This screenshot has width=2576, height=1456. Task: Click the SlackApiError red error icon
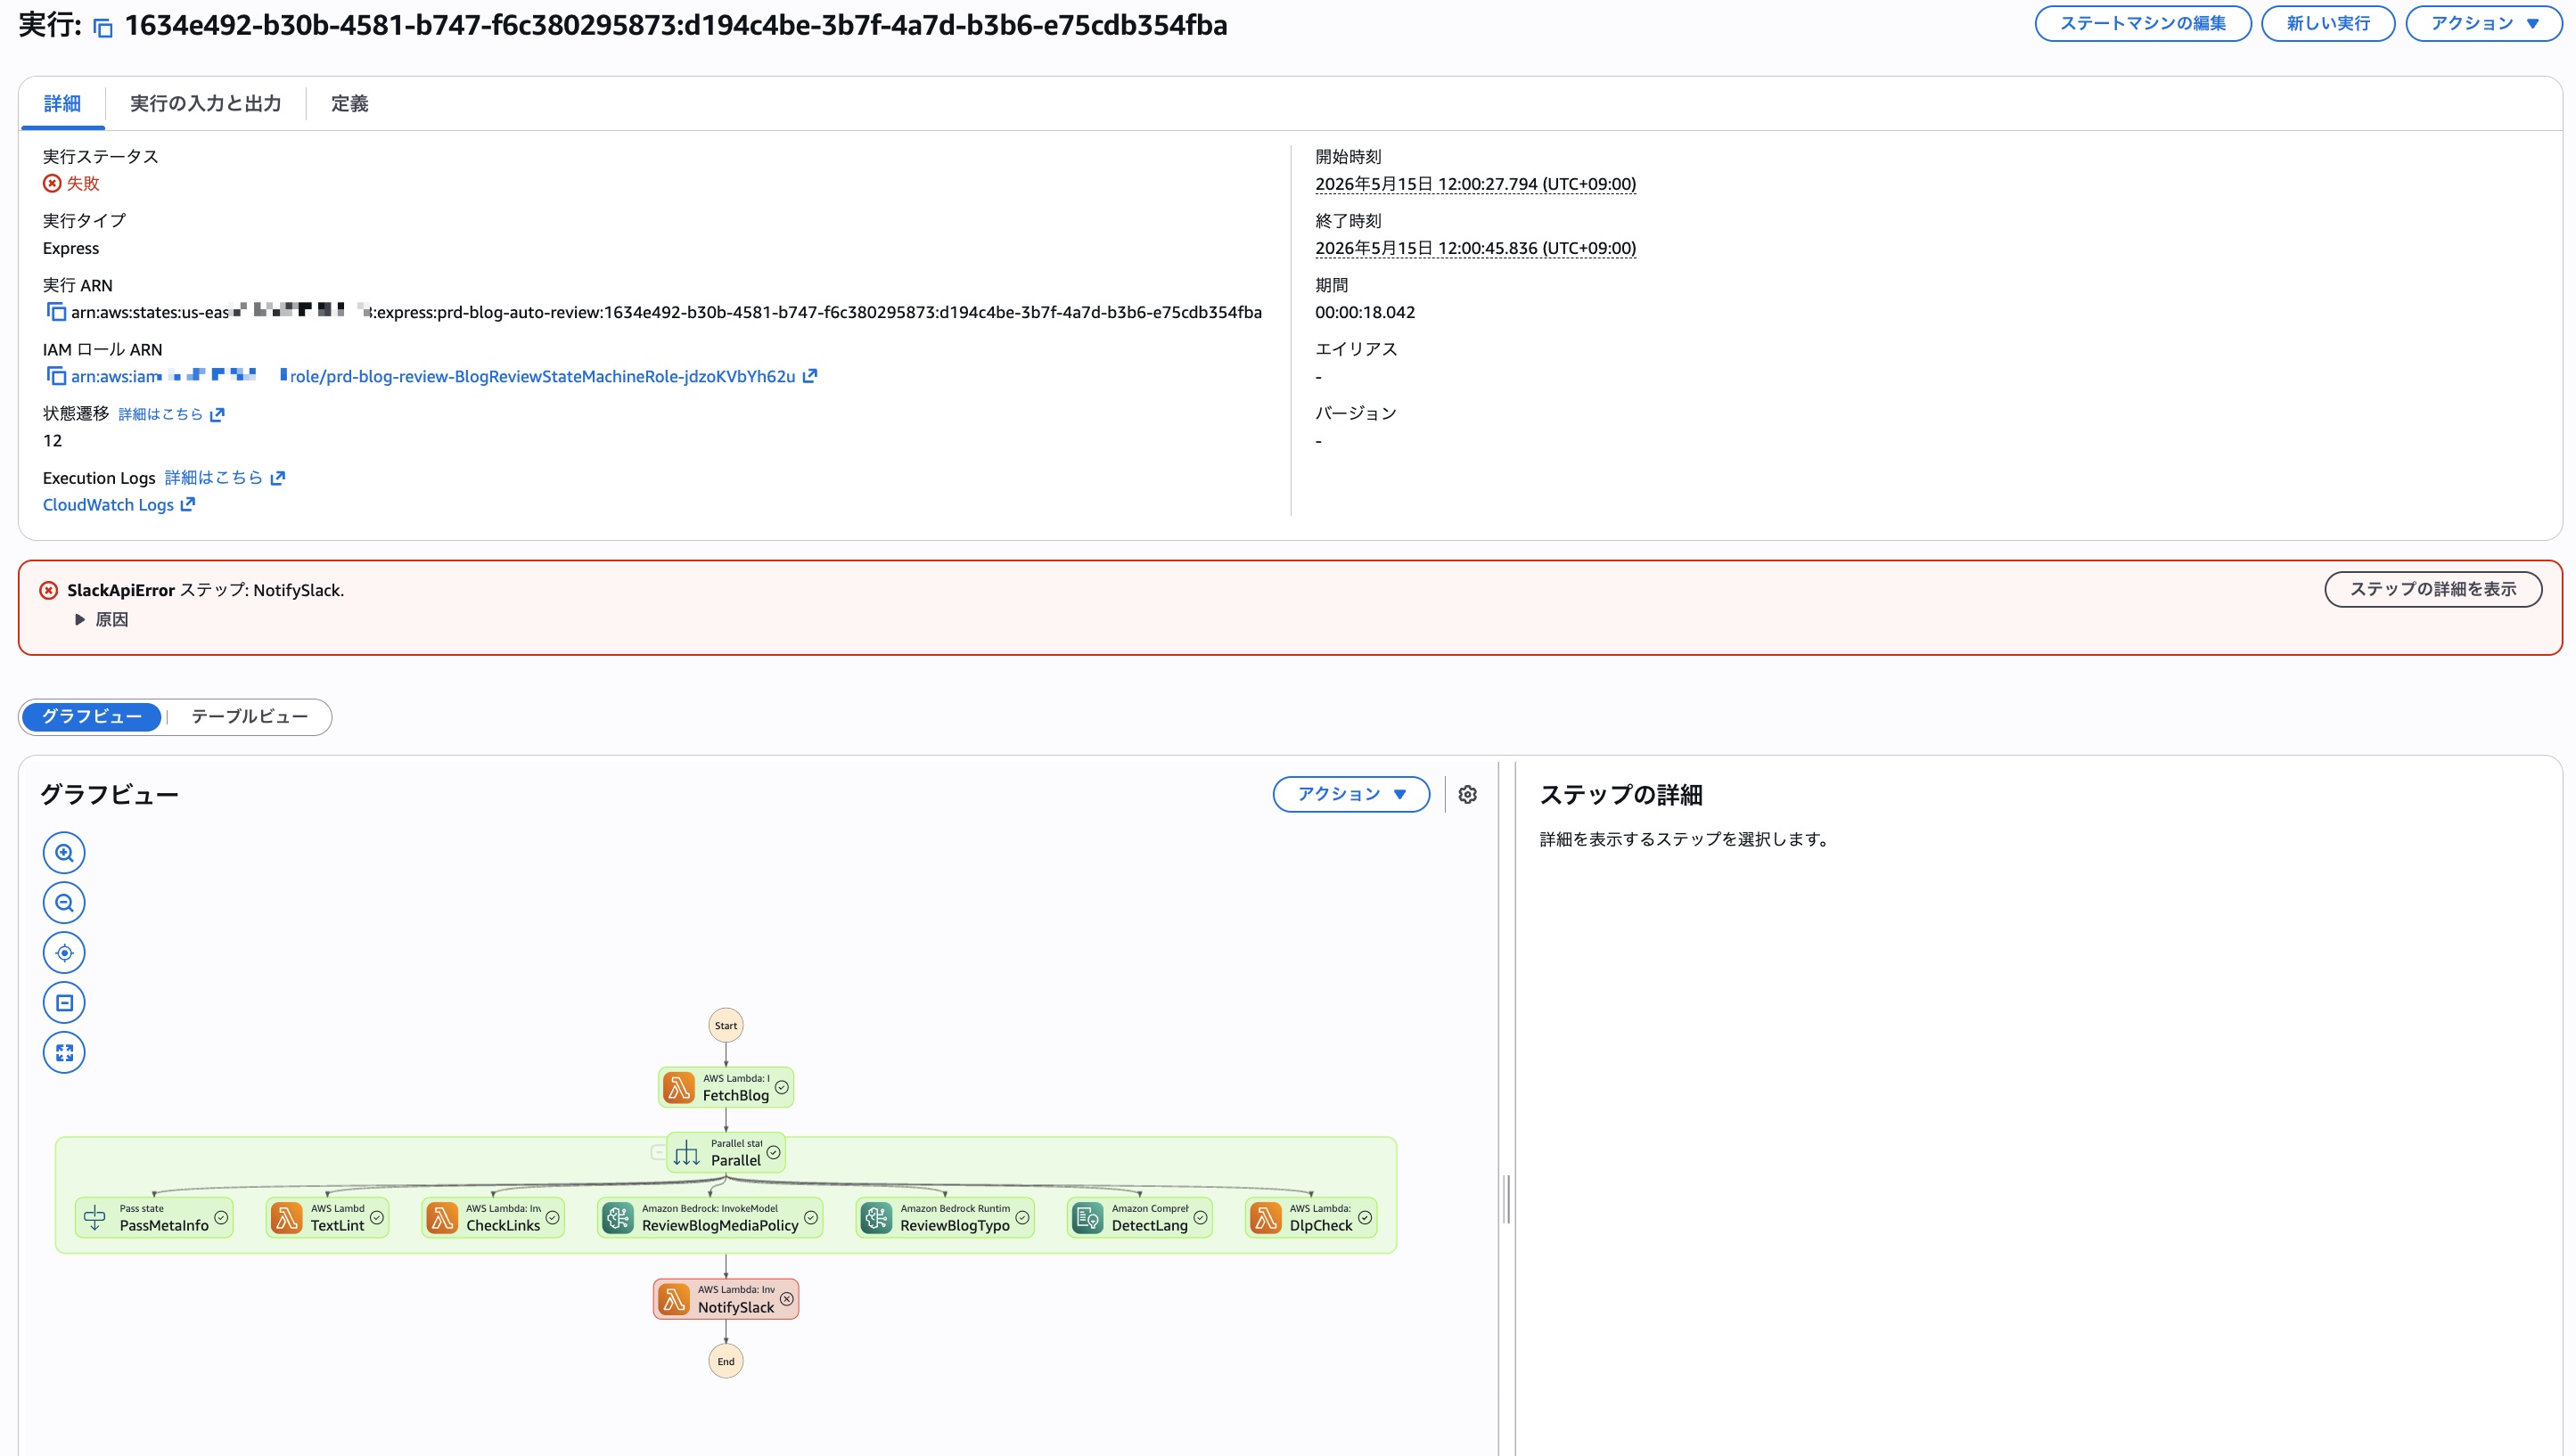pos(48,590)
